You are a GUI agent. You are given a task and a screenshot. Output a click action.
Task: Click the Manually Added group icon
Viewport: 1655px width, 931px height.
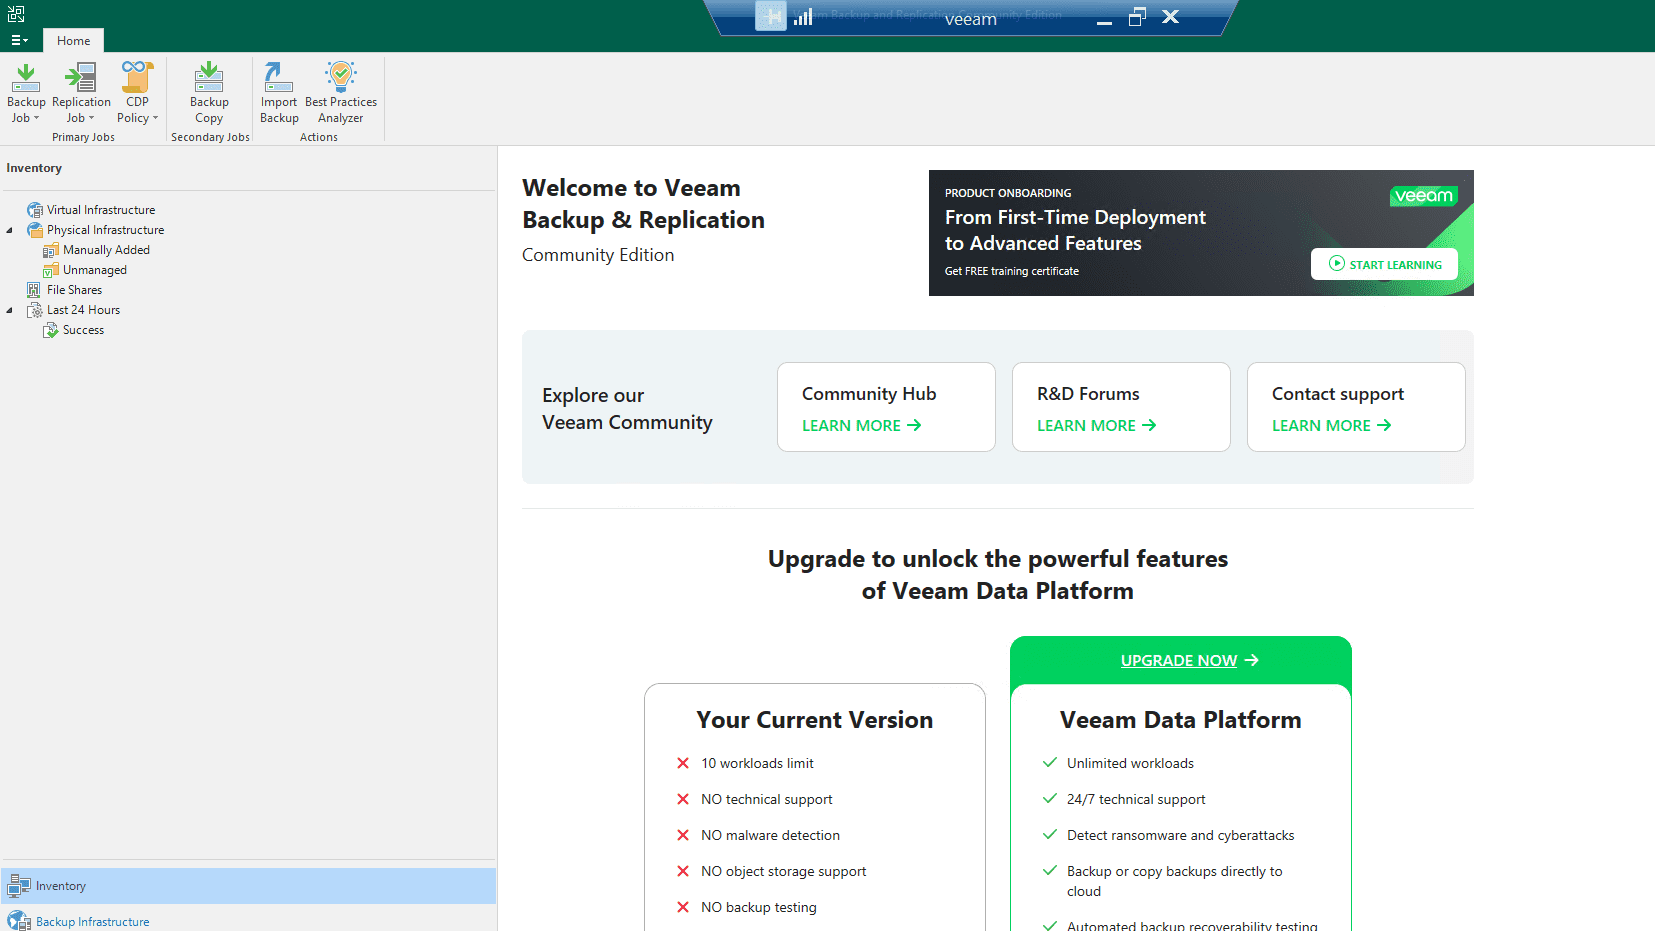coord(51,250)
